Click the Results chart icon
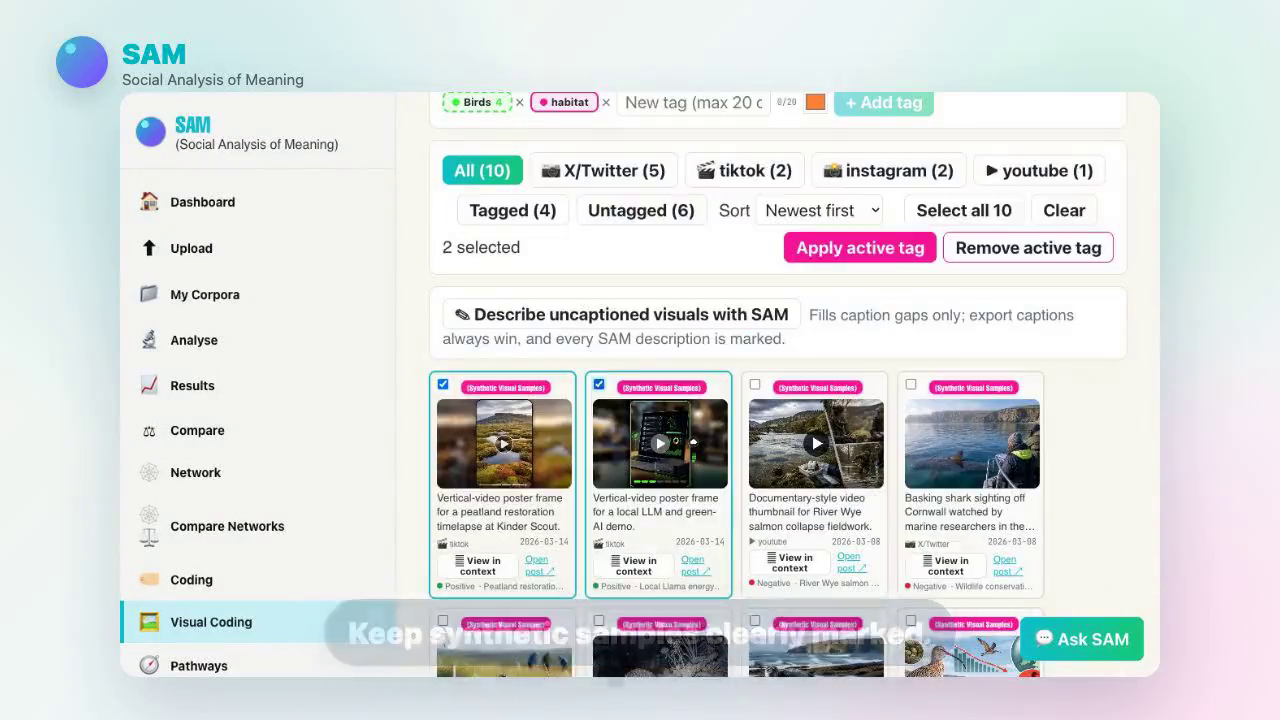This screenshot has height=720, width=1280. 149,385
